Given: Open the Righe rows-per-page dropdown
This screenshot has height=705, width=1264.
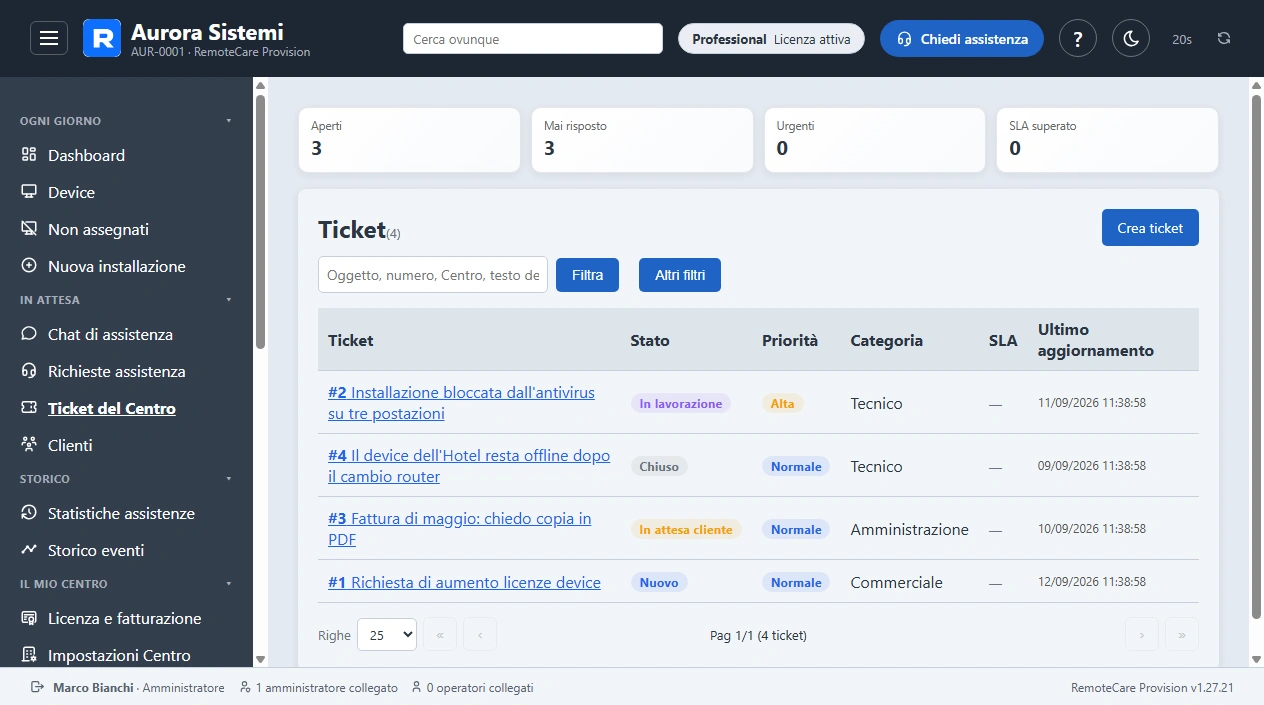Looking at the screenshot, I should (387, 635).
